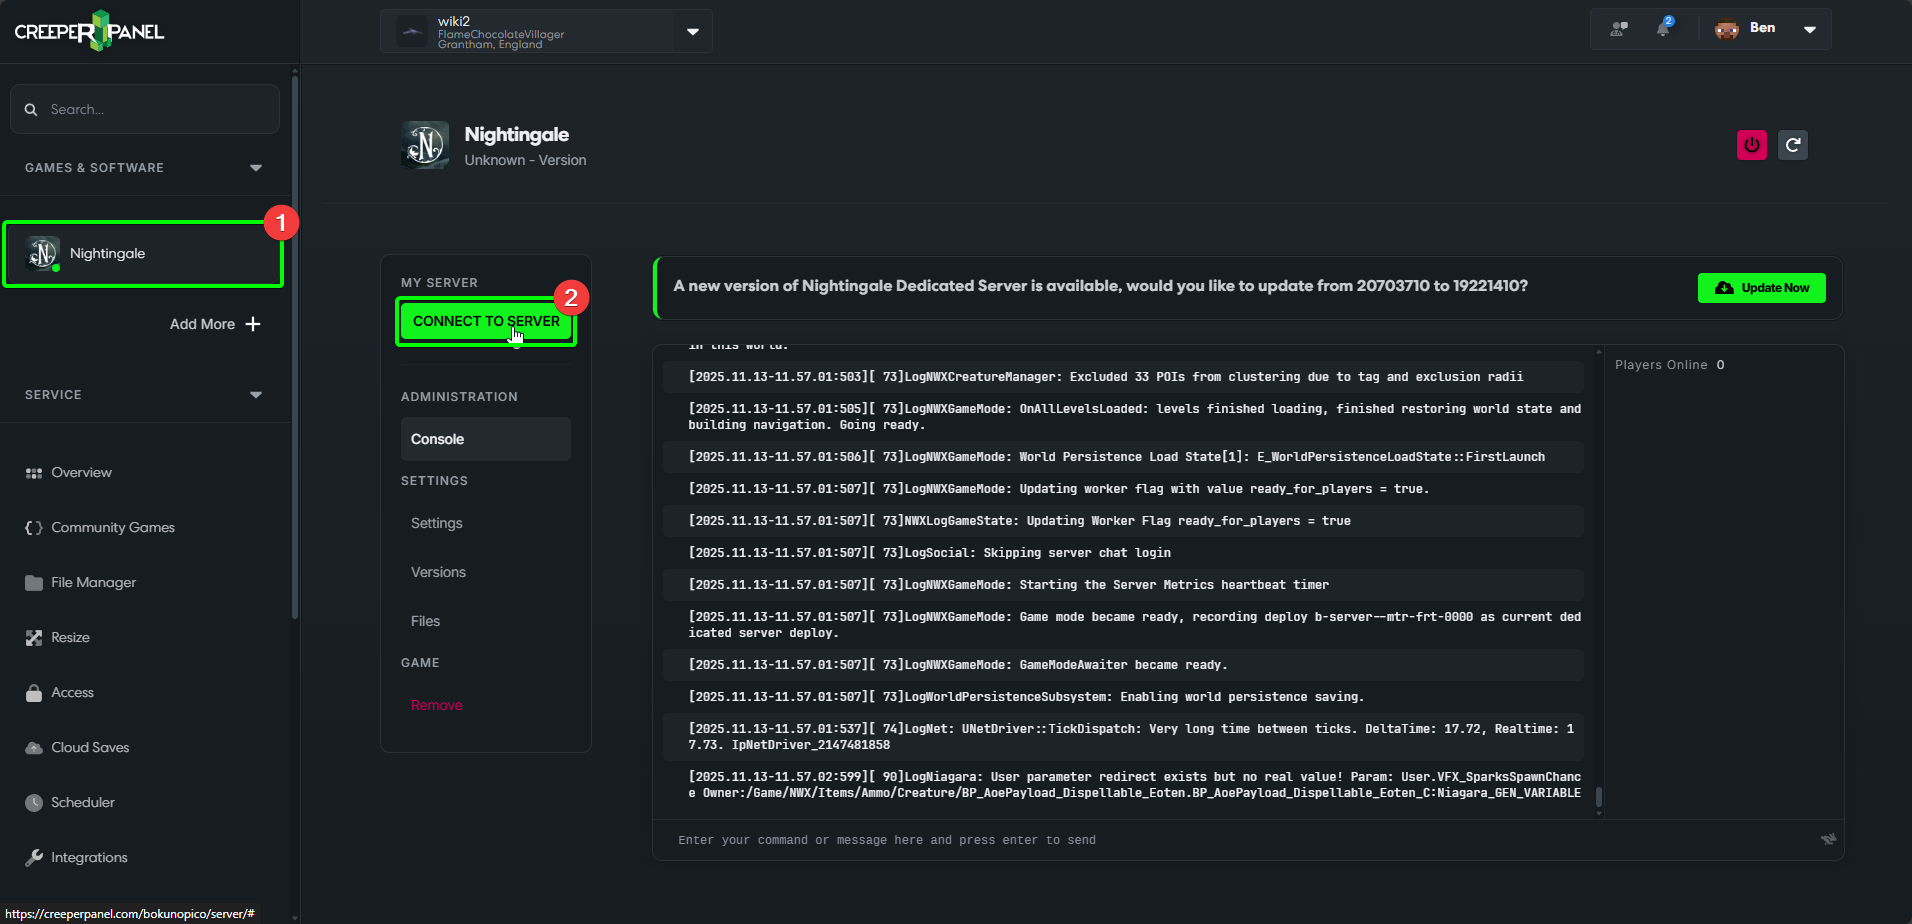Click the Nightingale game icon beside title
The width and height of the screenshot is (1912, 924).
click(x=425, y=146)
